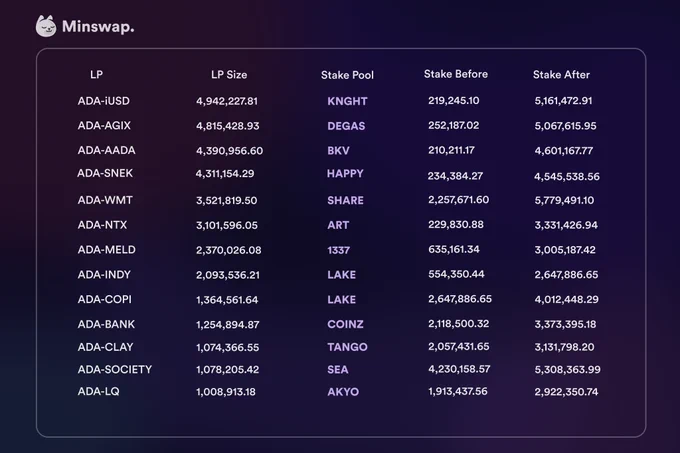Open the COINZ stake pool link
This screenshot has width=680, height=453.
pos(345,324)
